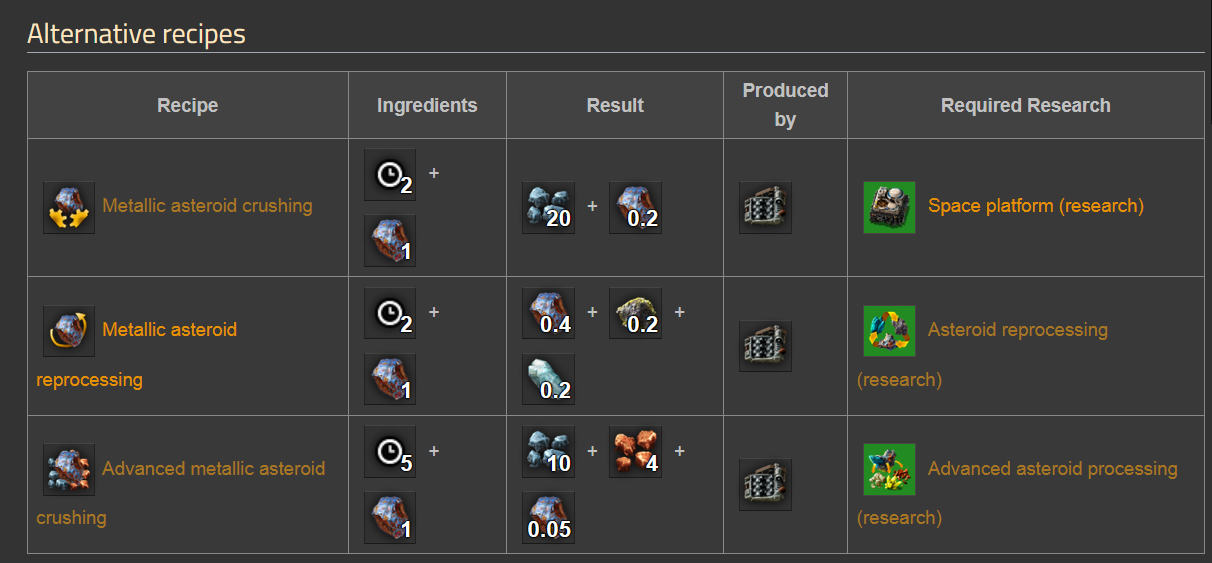This screenshot has width=1212, height=563.
Task: Click the Required Research column header
Action: coord(1026,105)
